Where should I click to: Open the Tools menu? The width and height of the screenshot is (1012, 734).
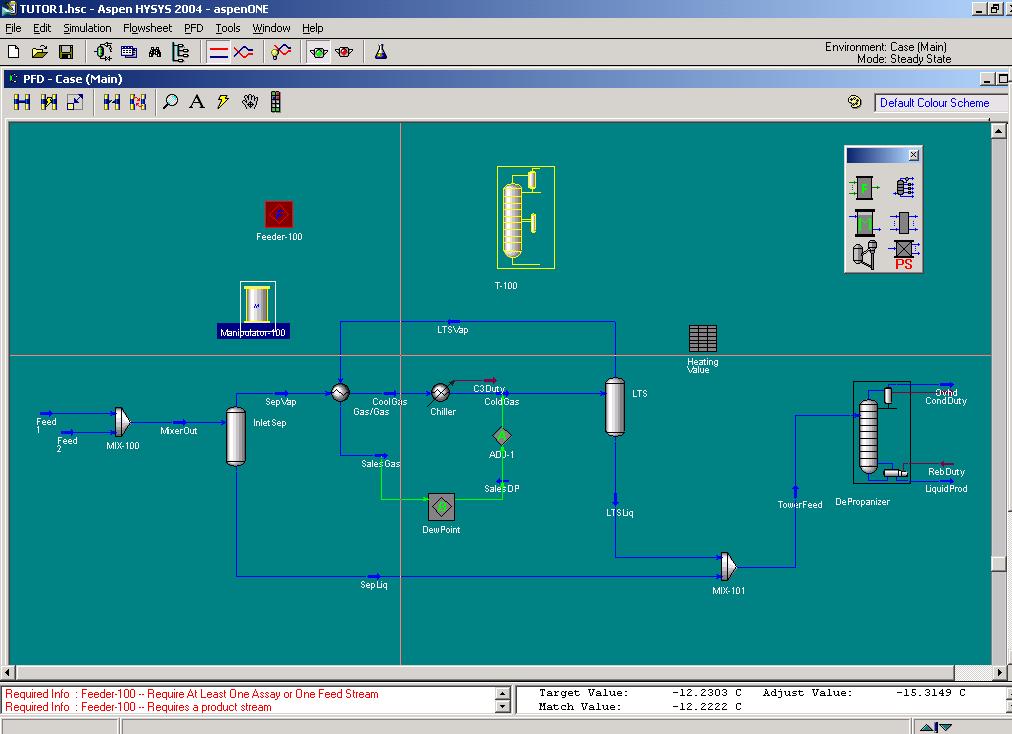227,28
